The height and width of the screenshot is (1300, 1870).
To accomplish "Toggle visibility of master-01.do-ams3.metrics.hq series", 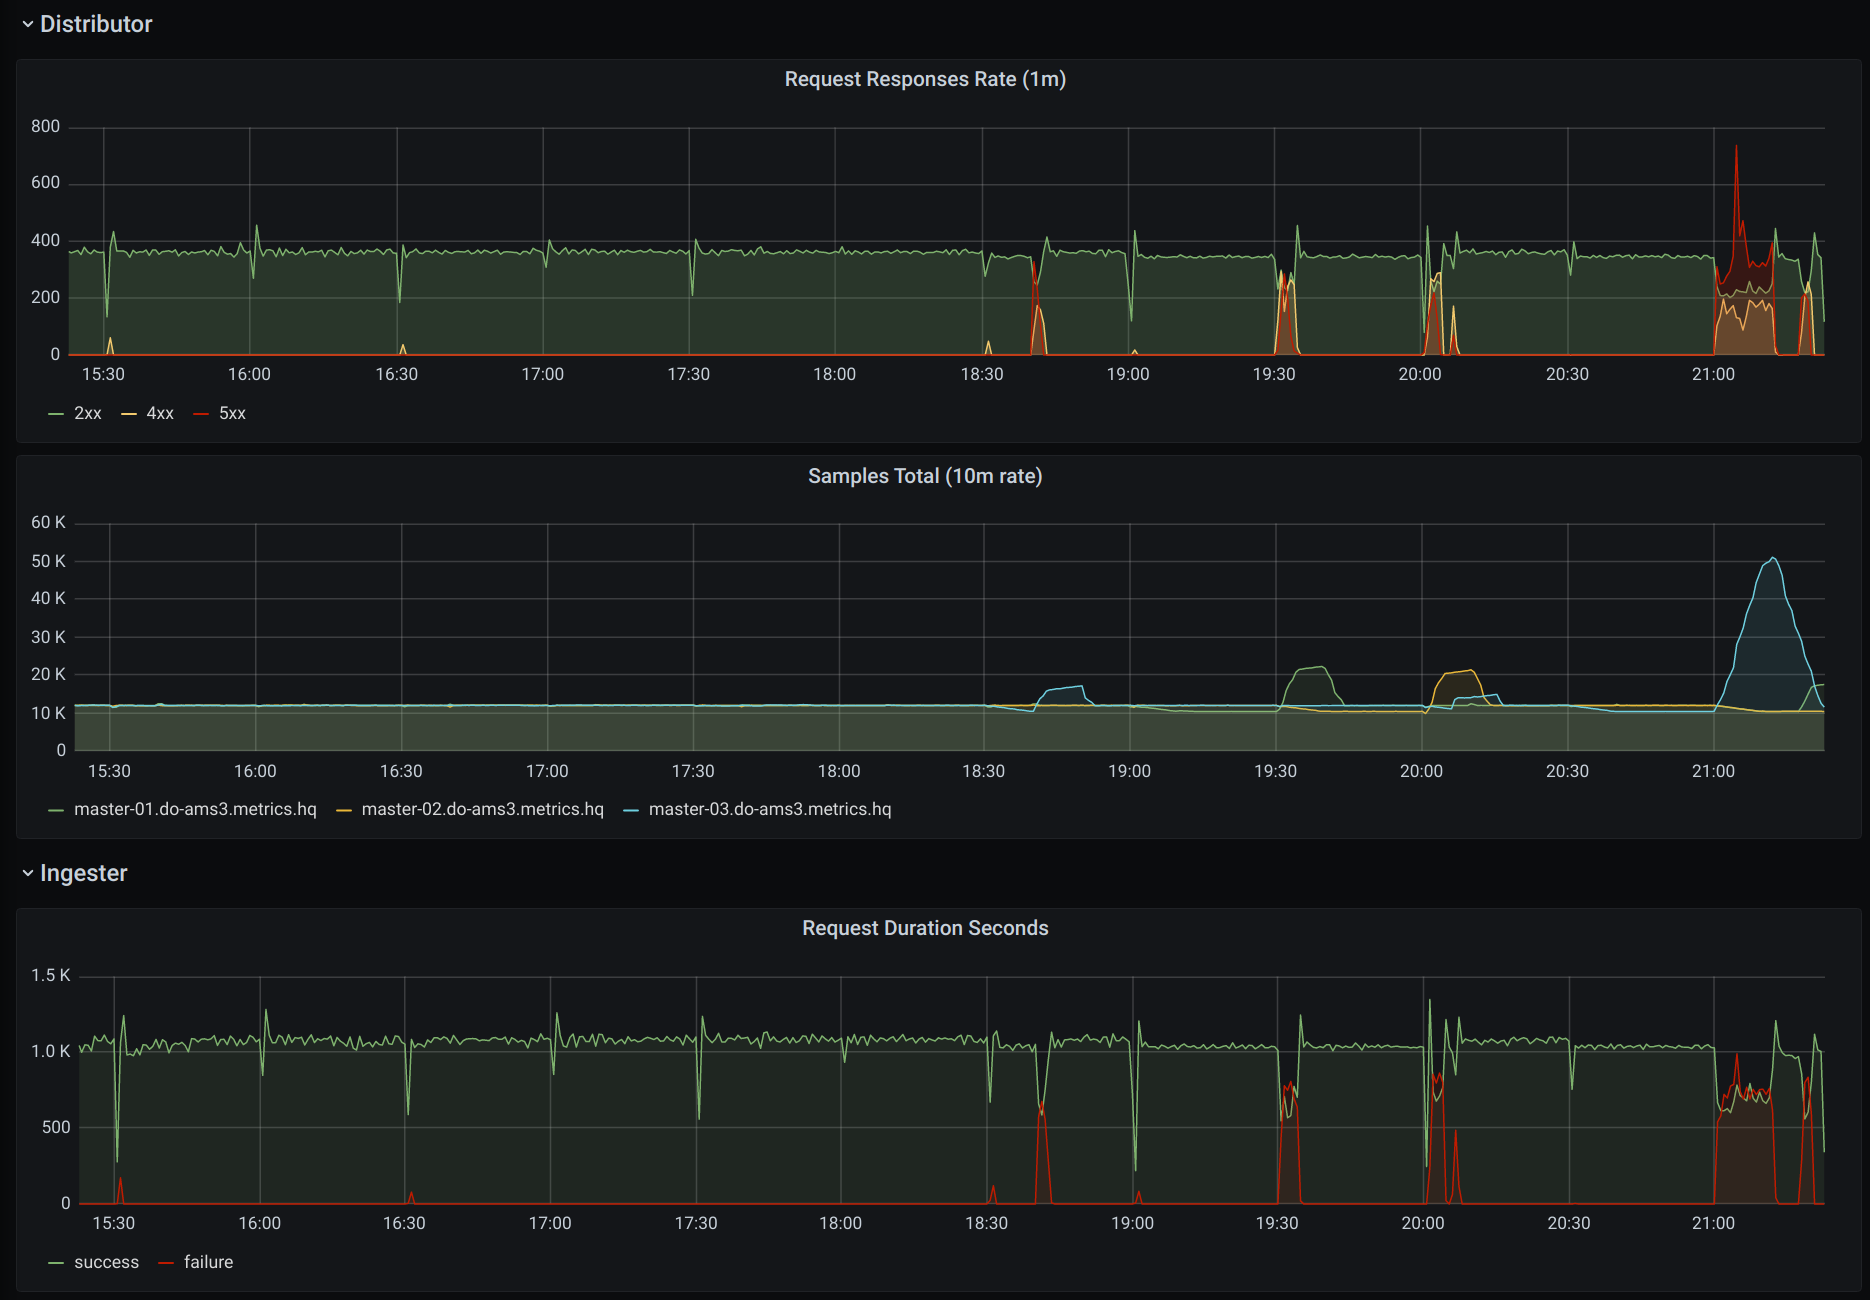I will tap(196, 809).
